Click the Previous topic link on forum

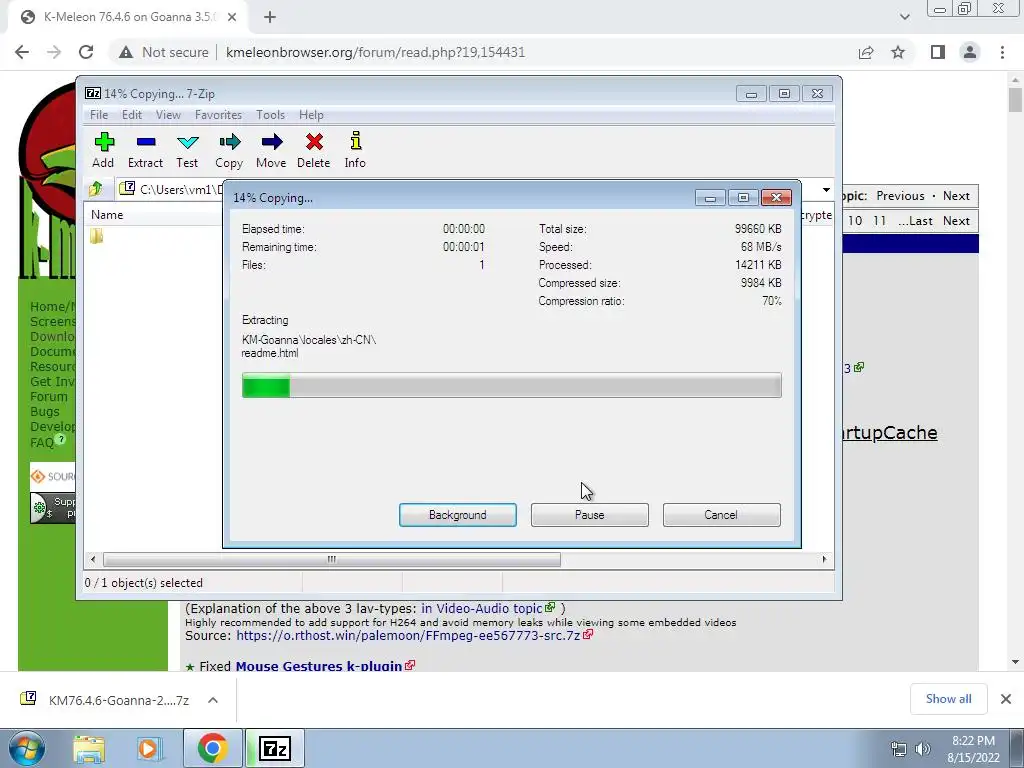pos(900,196)
